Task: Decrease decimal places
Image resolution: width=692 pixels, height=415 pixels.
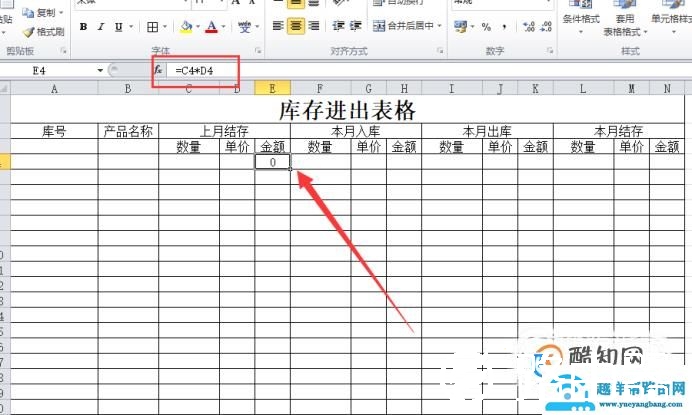Action: (546, 26)
